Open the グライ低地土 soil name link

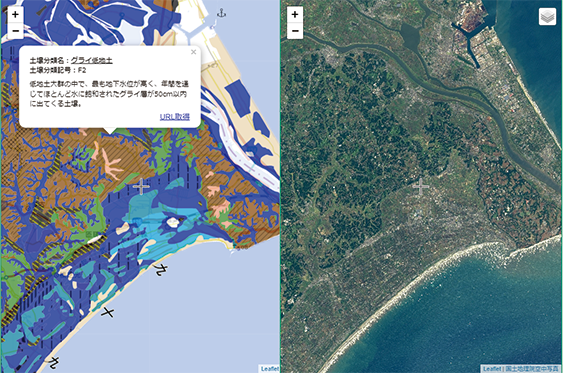click(x=92, y=60)
